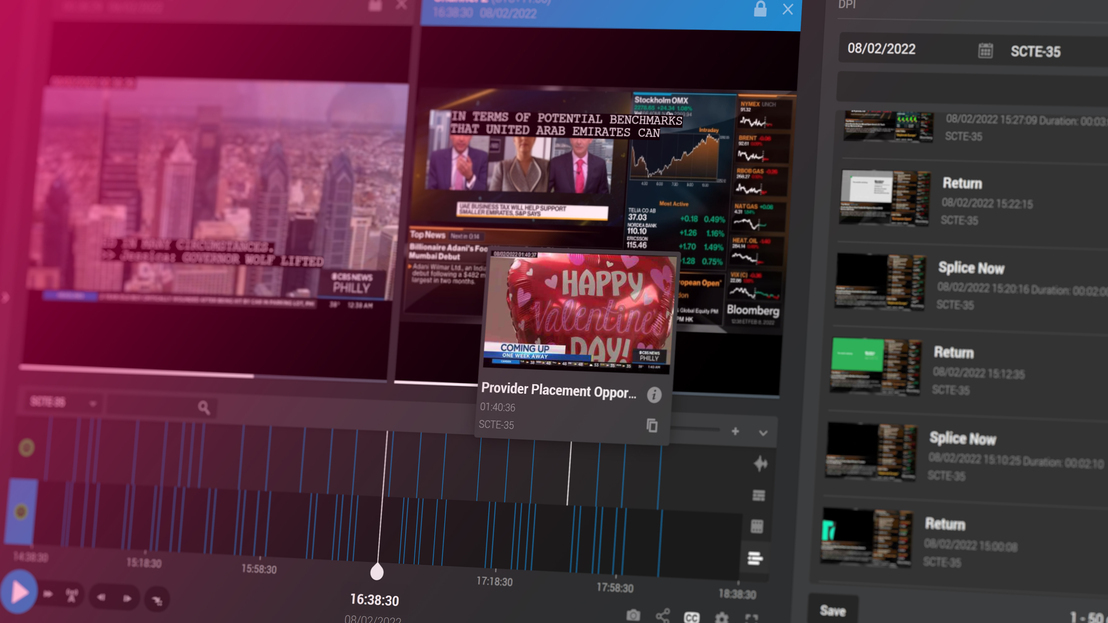Open sharing options via the share icon
The height and width of the screenshot is (623, 1108).
coord(661,615)
